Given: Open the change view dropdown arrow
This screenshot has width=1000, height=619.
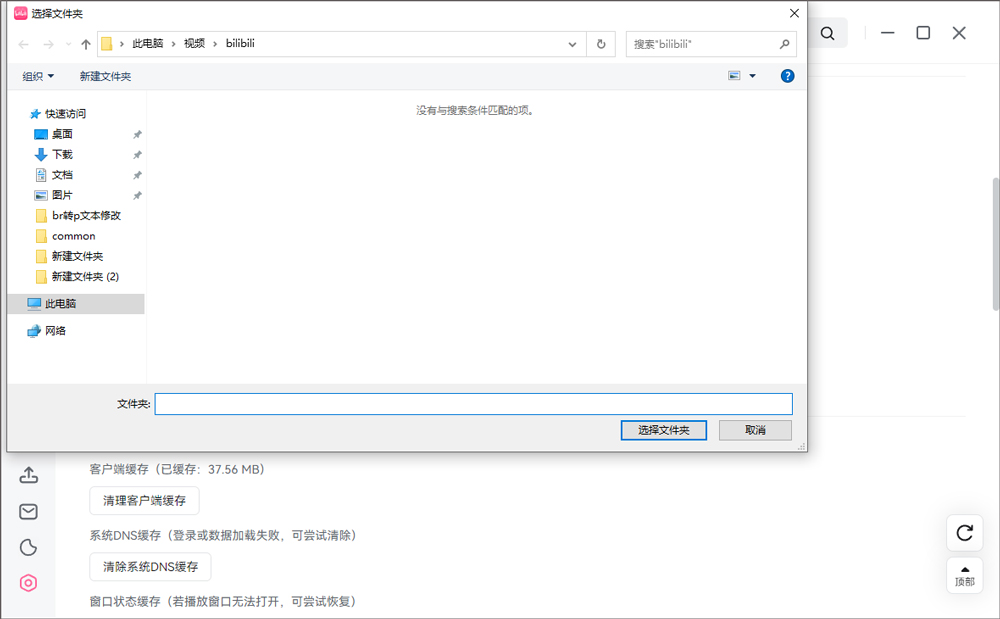Looking at the screenshot, I should [x=752, y=75].
